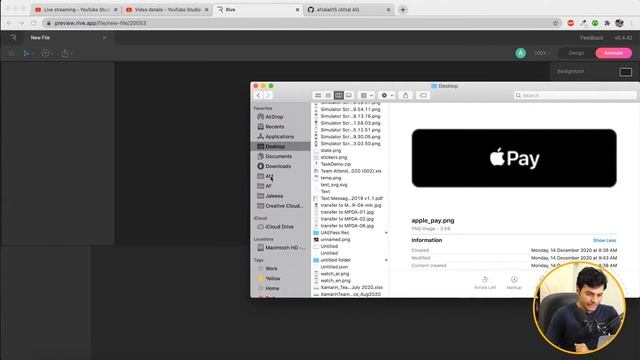Select file TaskDemo.zip

336,164
